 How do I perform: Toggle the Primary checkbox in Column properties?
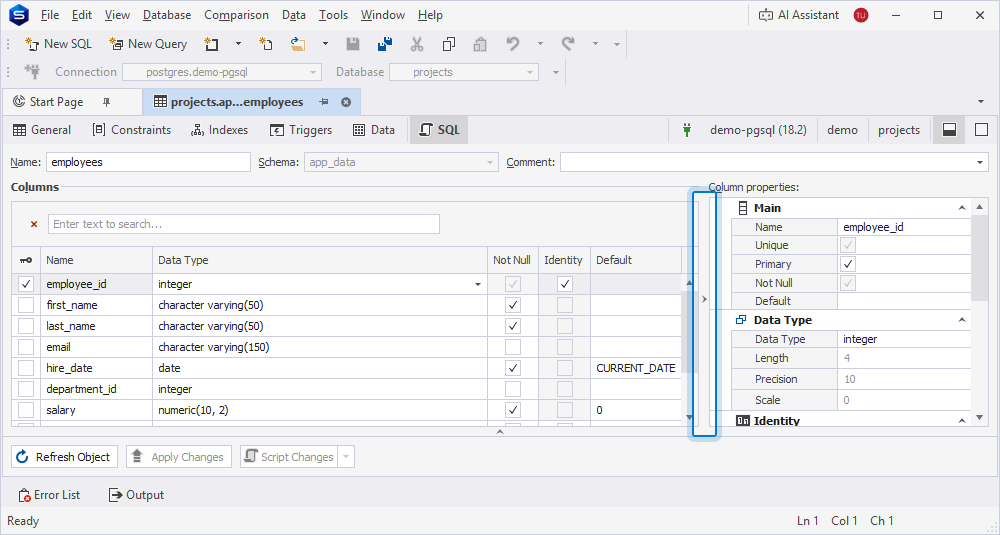click(848, 264)
